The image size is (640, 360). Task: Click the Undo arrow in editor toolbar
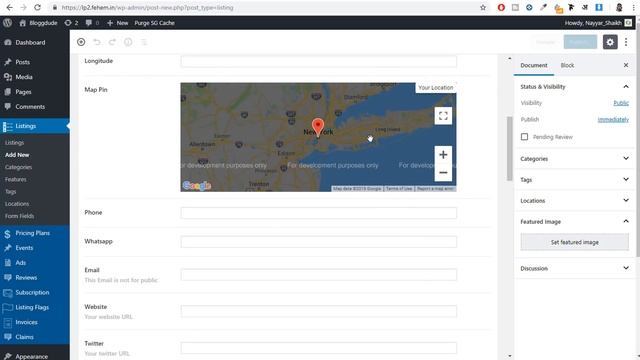(x=97, y=42)
